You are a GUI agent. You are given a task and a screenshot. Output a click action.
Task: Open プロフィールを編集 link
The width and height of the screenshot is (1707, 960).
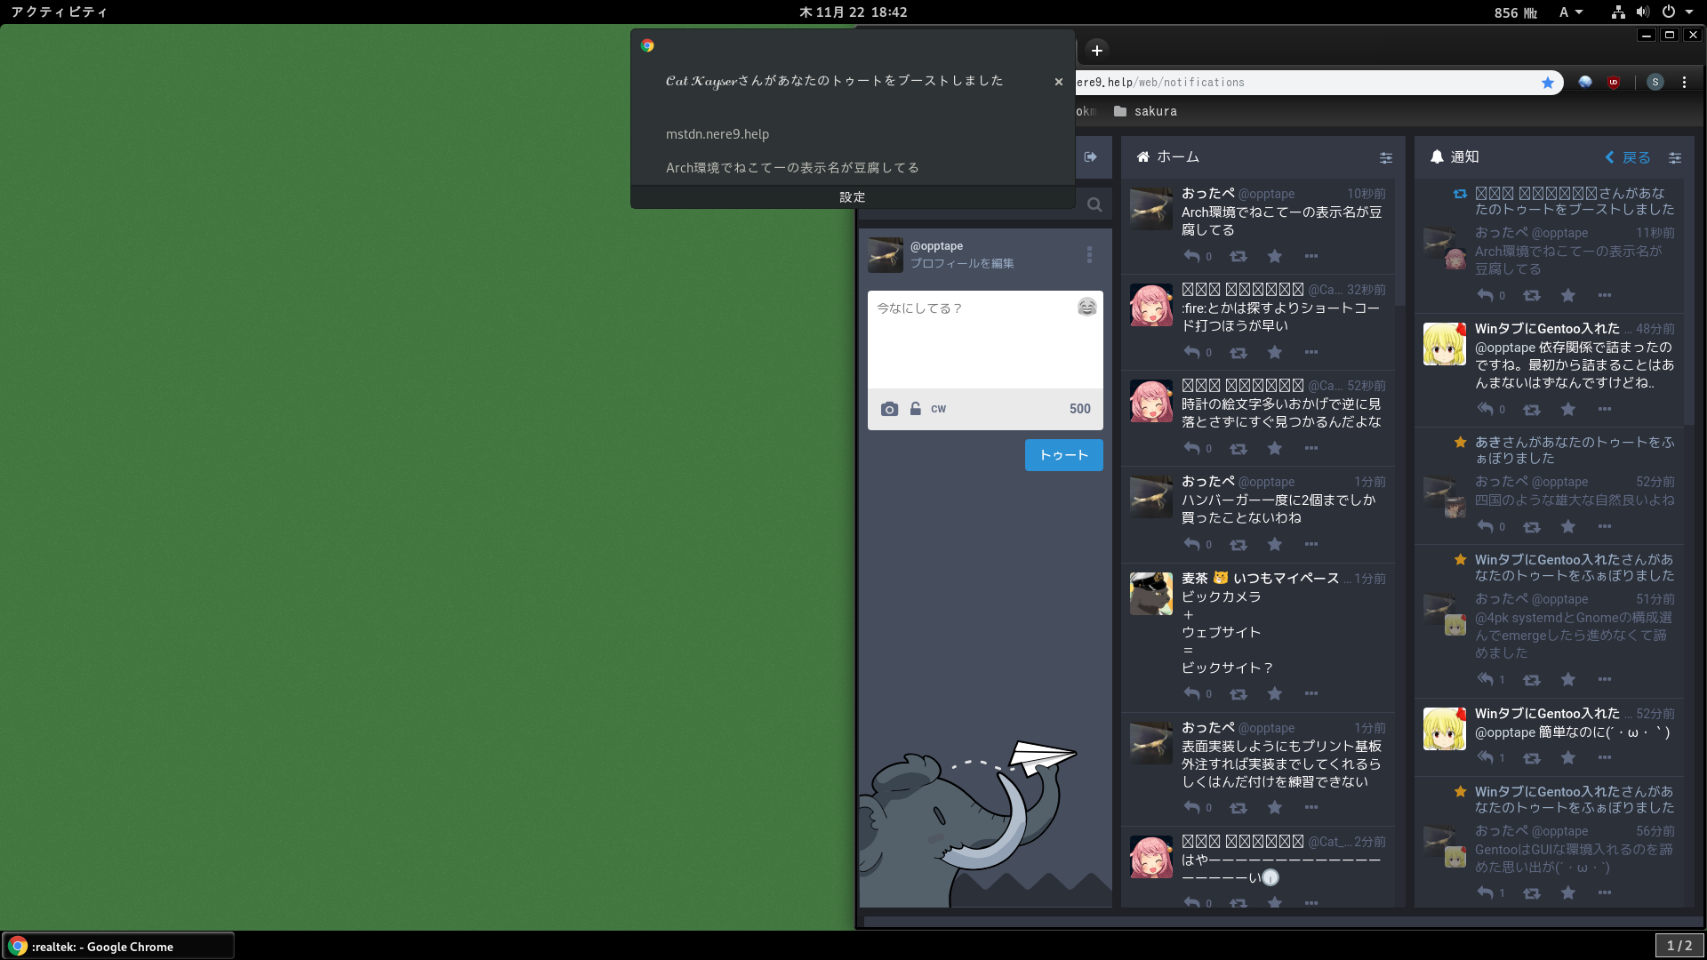(x=962, y=264)
